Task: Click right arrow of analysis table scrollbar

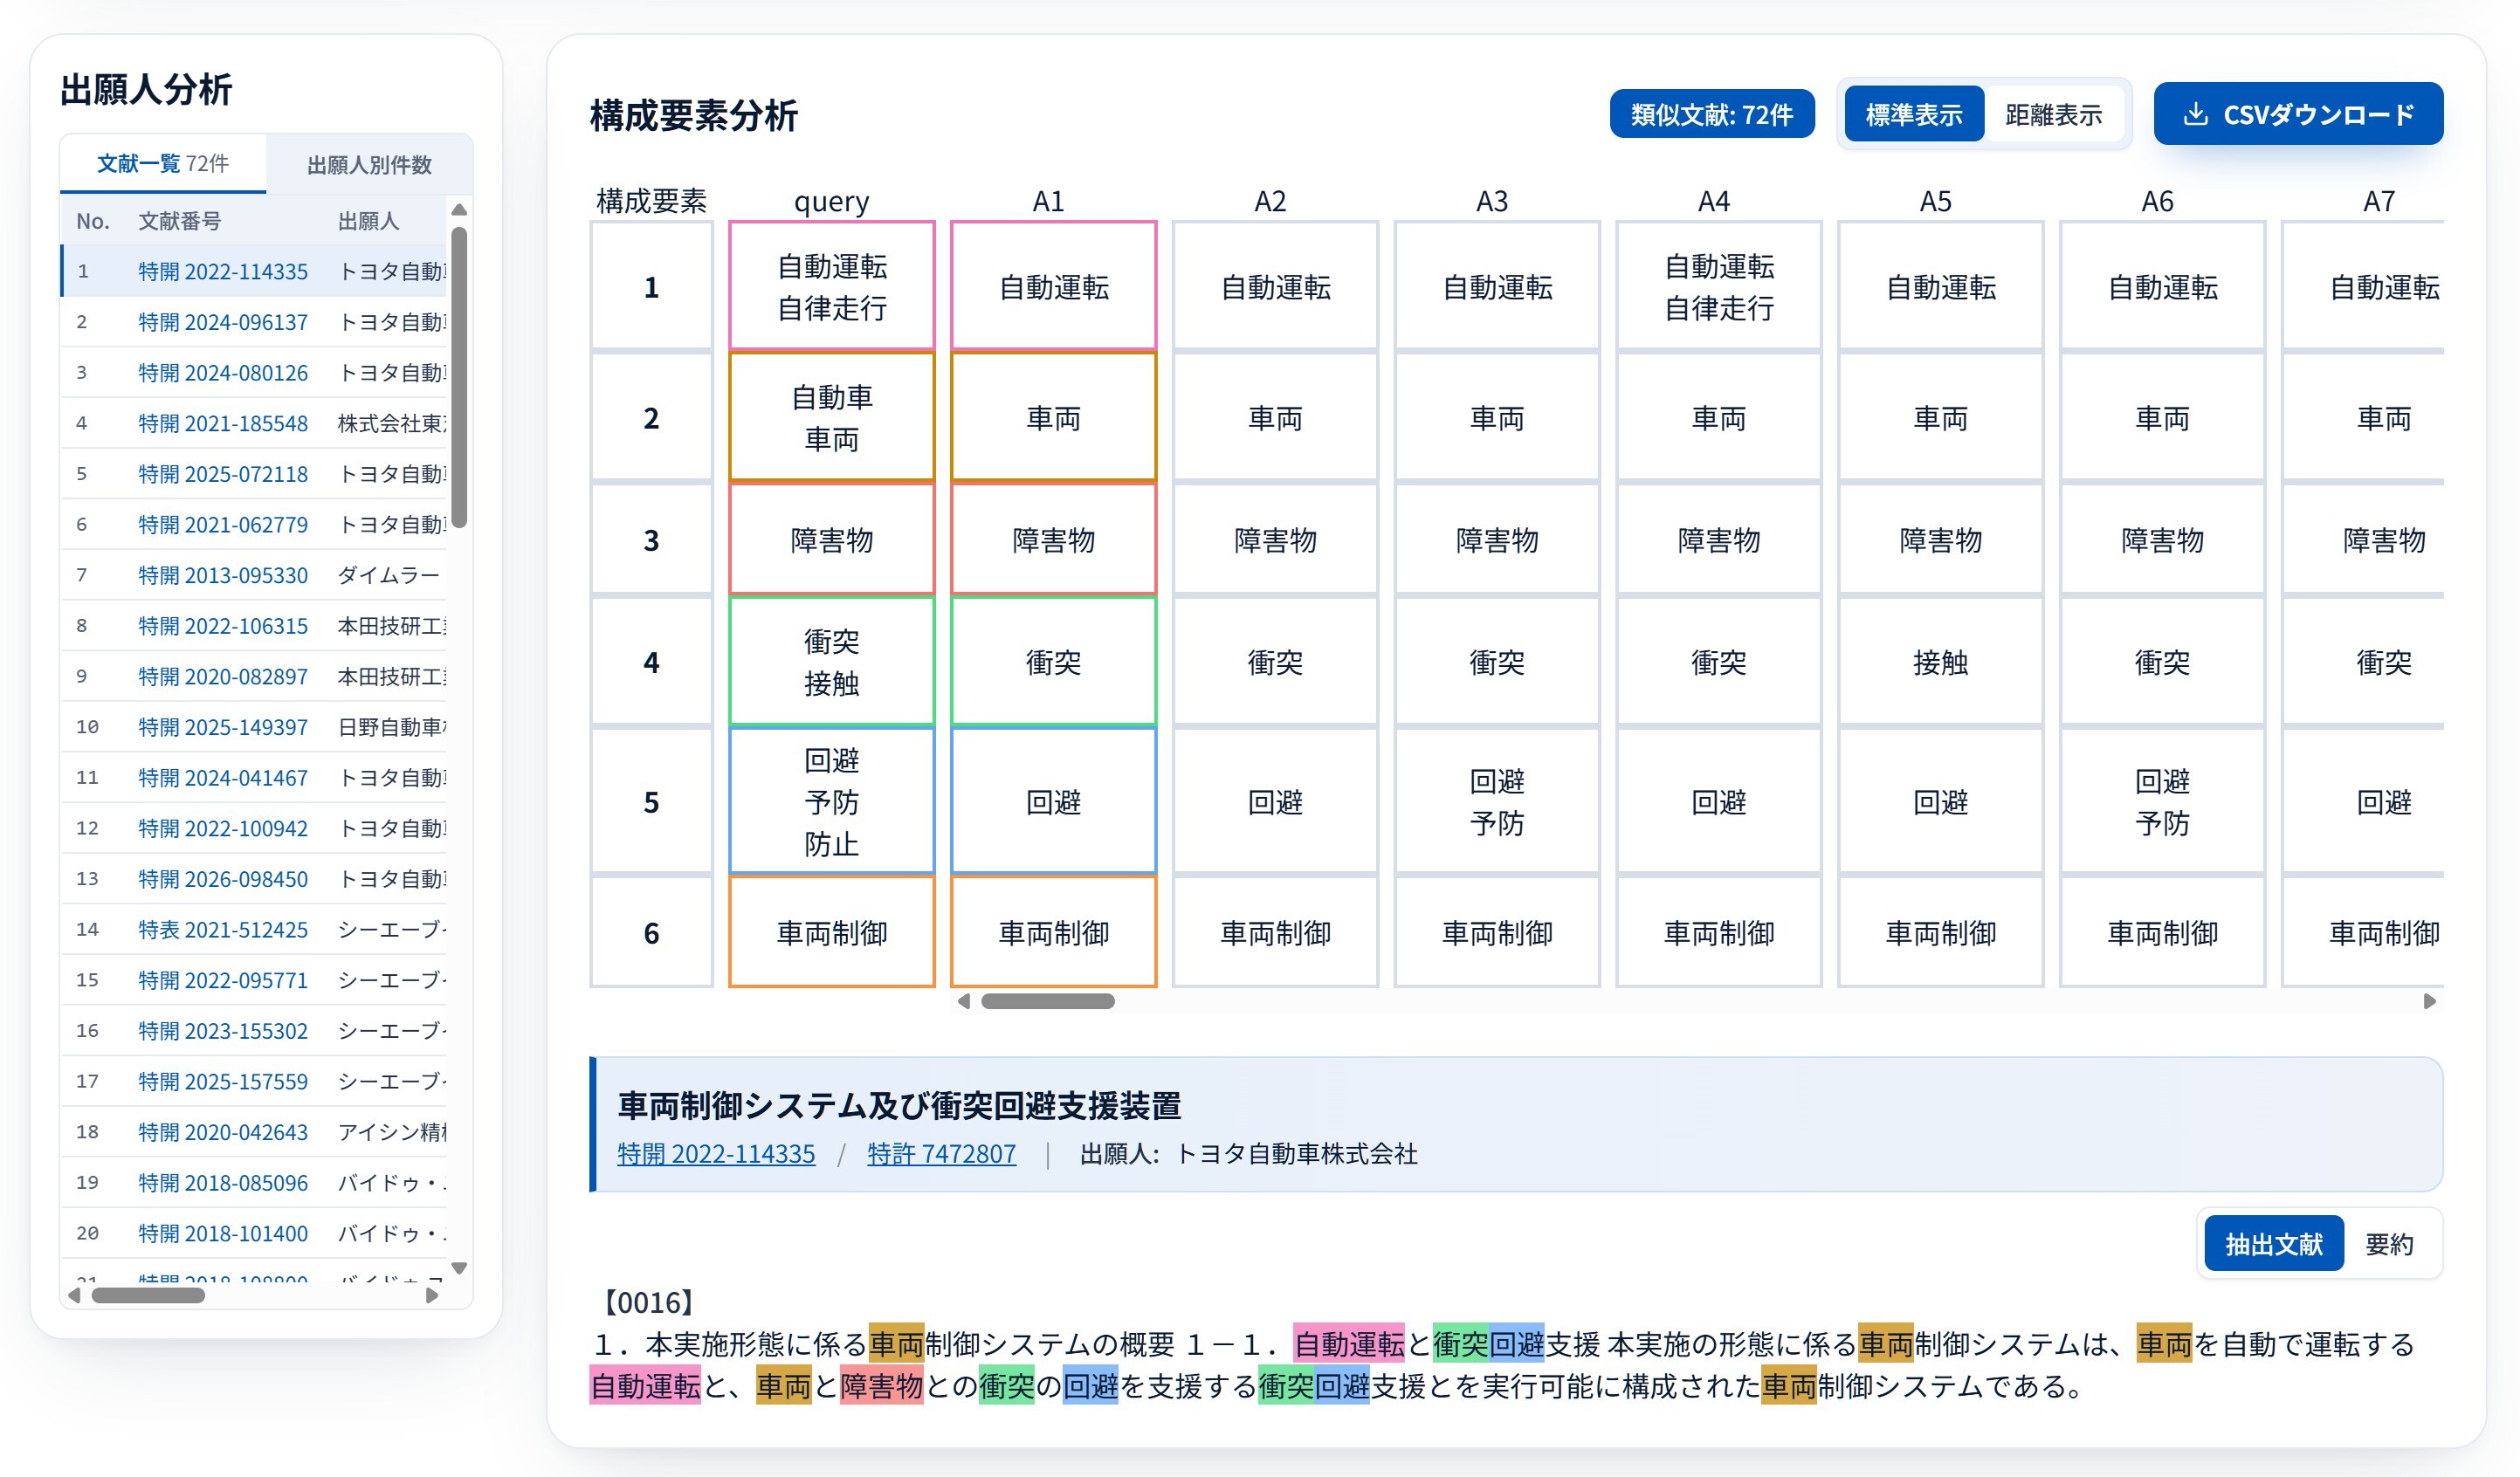Action: click(2430, 1001)
